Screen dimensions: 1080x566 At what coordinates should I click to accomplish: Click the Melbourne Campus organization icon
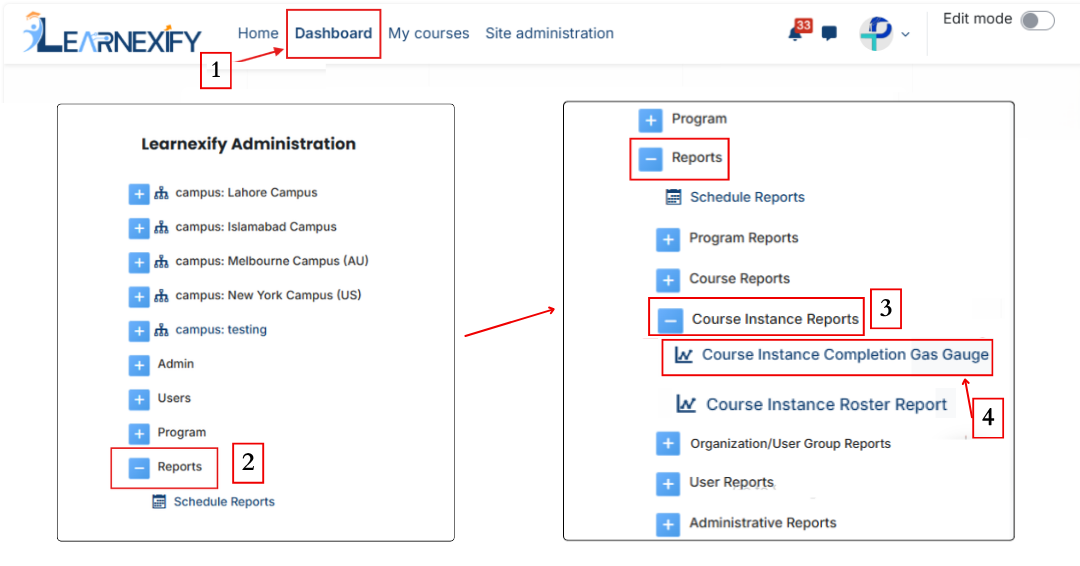pos(161,262)
